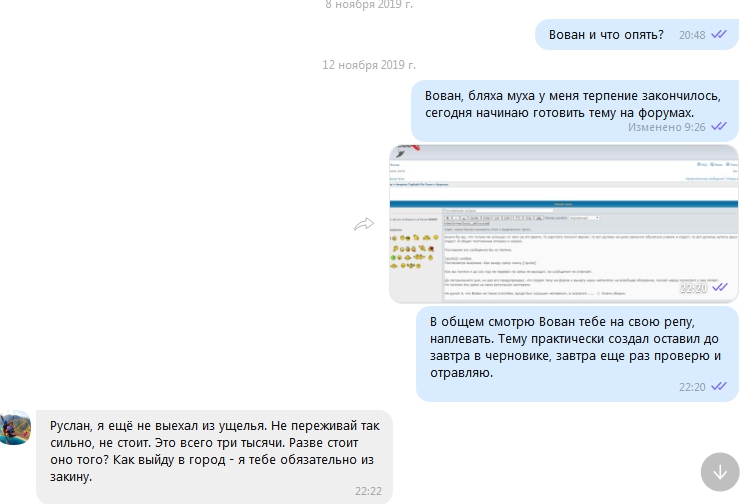Click the 22:22 timestamp on incoming message
Image resolution: width=745 pixels, height=504 pixels.
tap(367, 491)
